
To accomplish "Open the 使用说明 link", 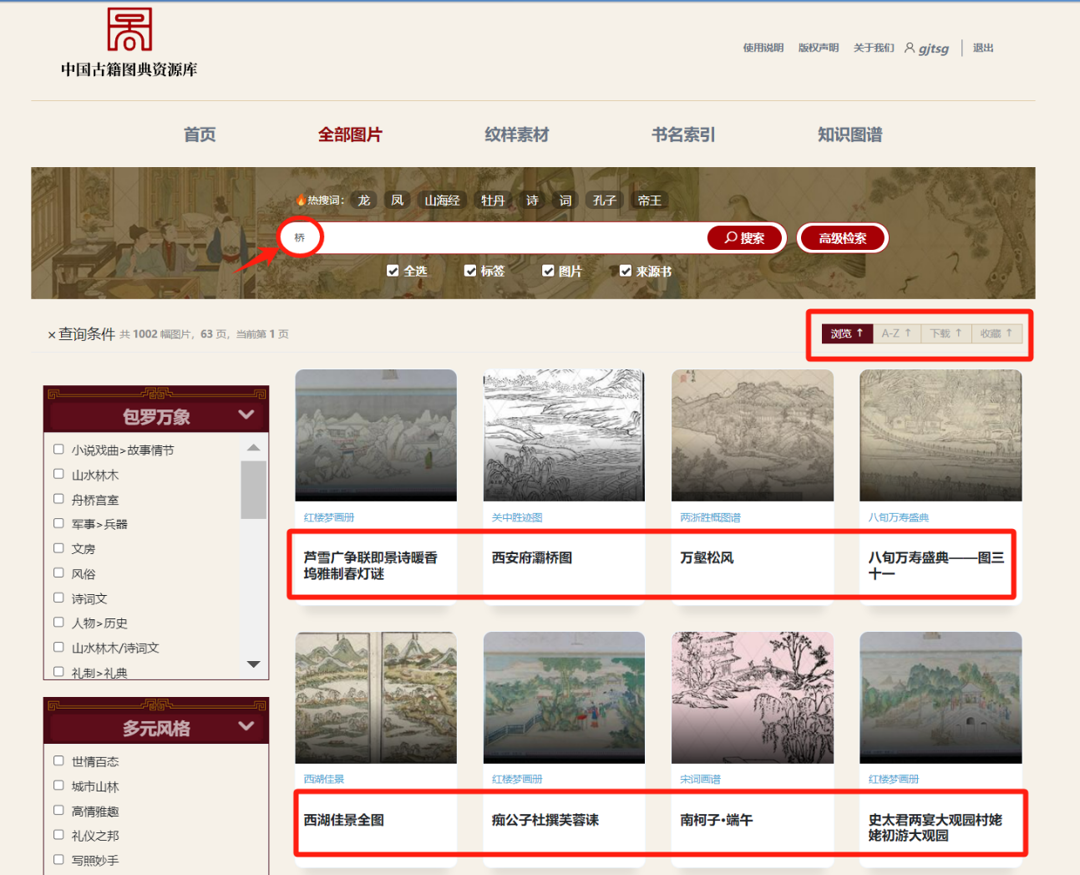I will point(763,48).
